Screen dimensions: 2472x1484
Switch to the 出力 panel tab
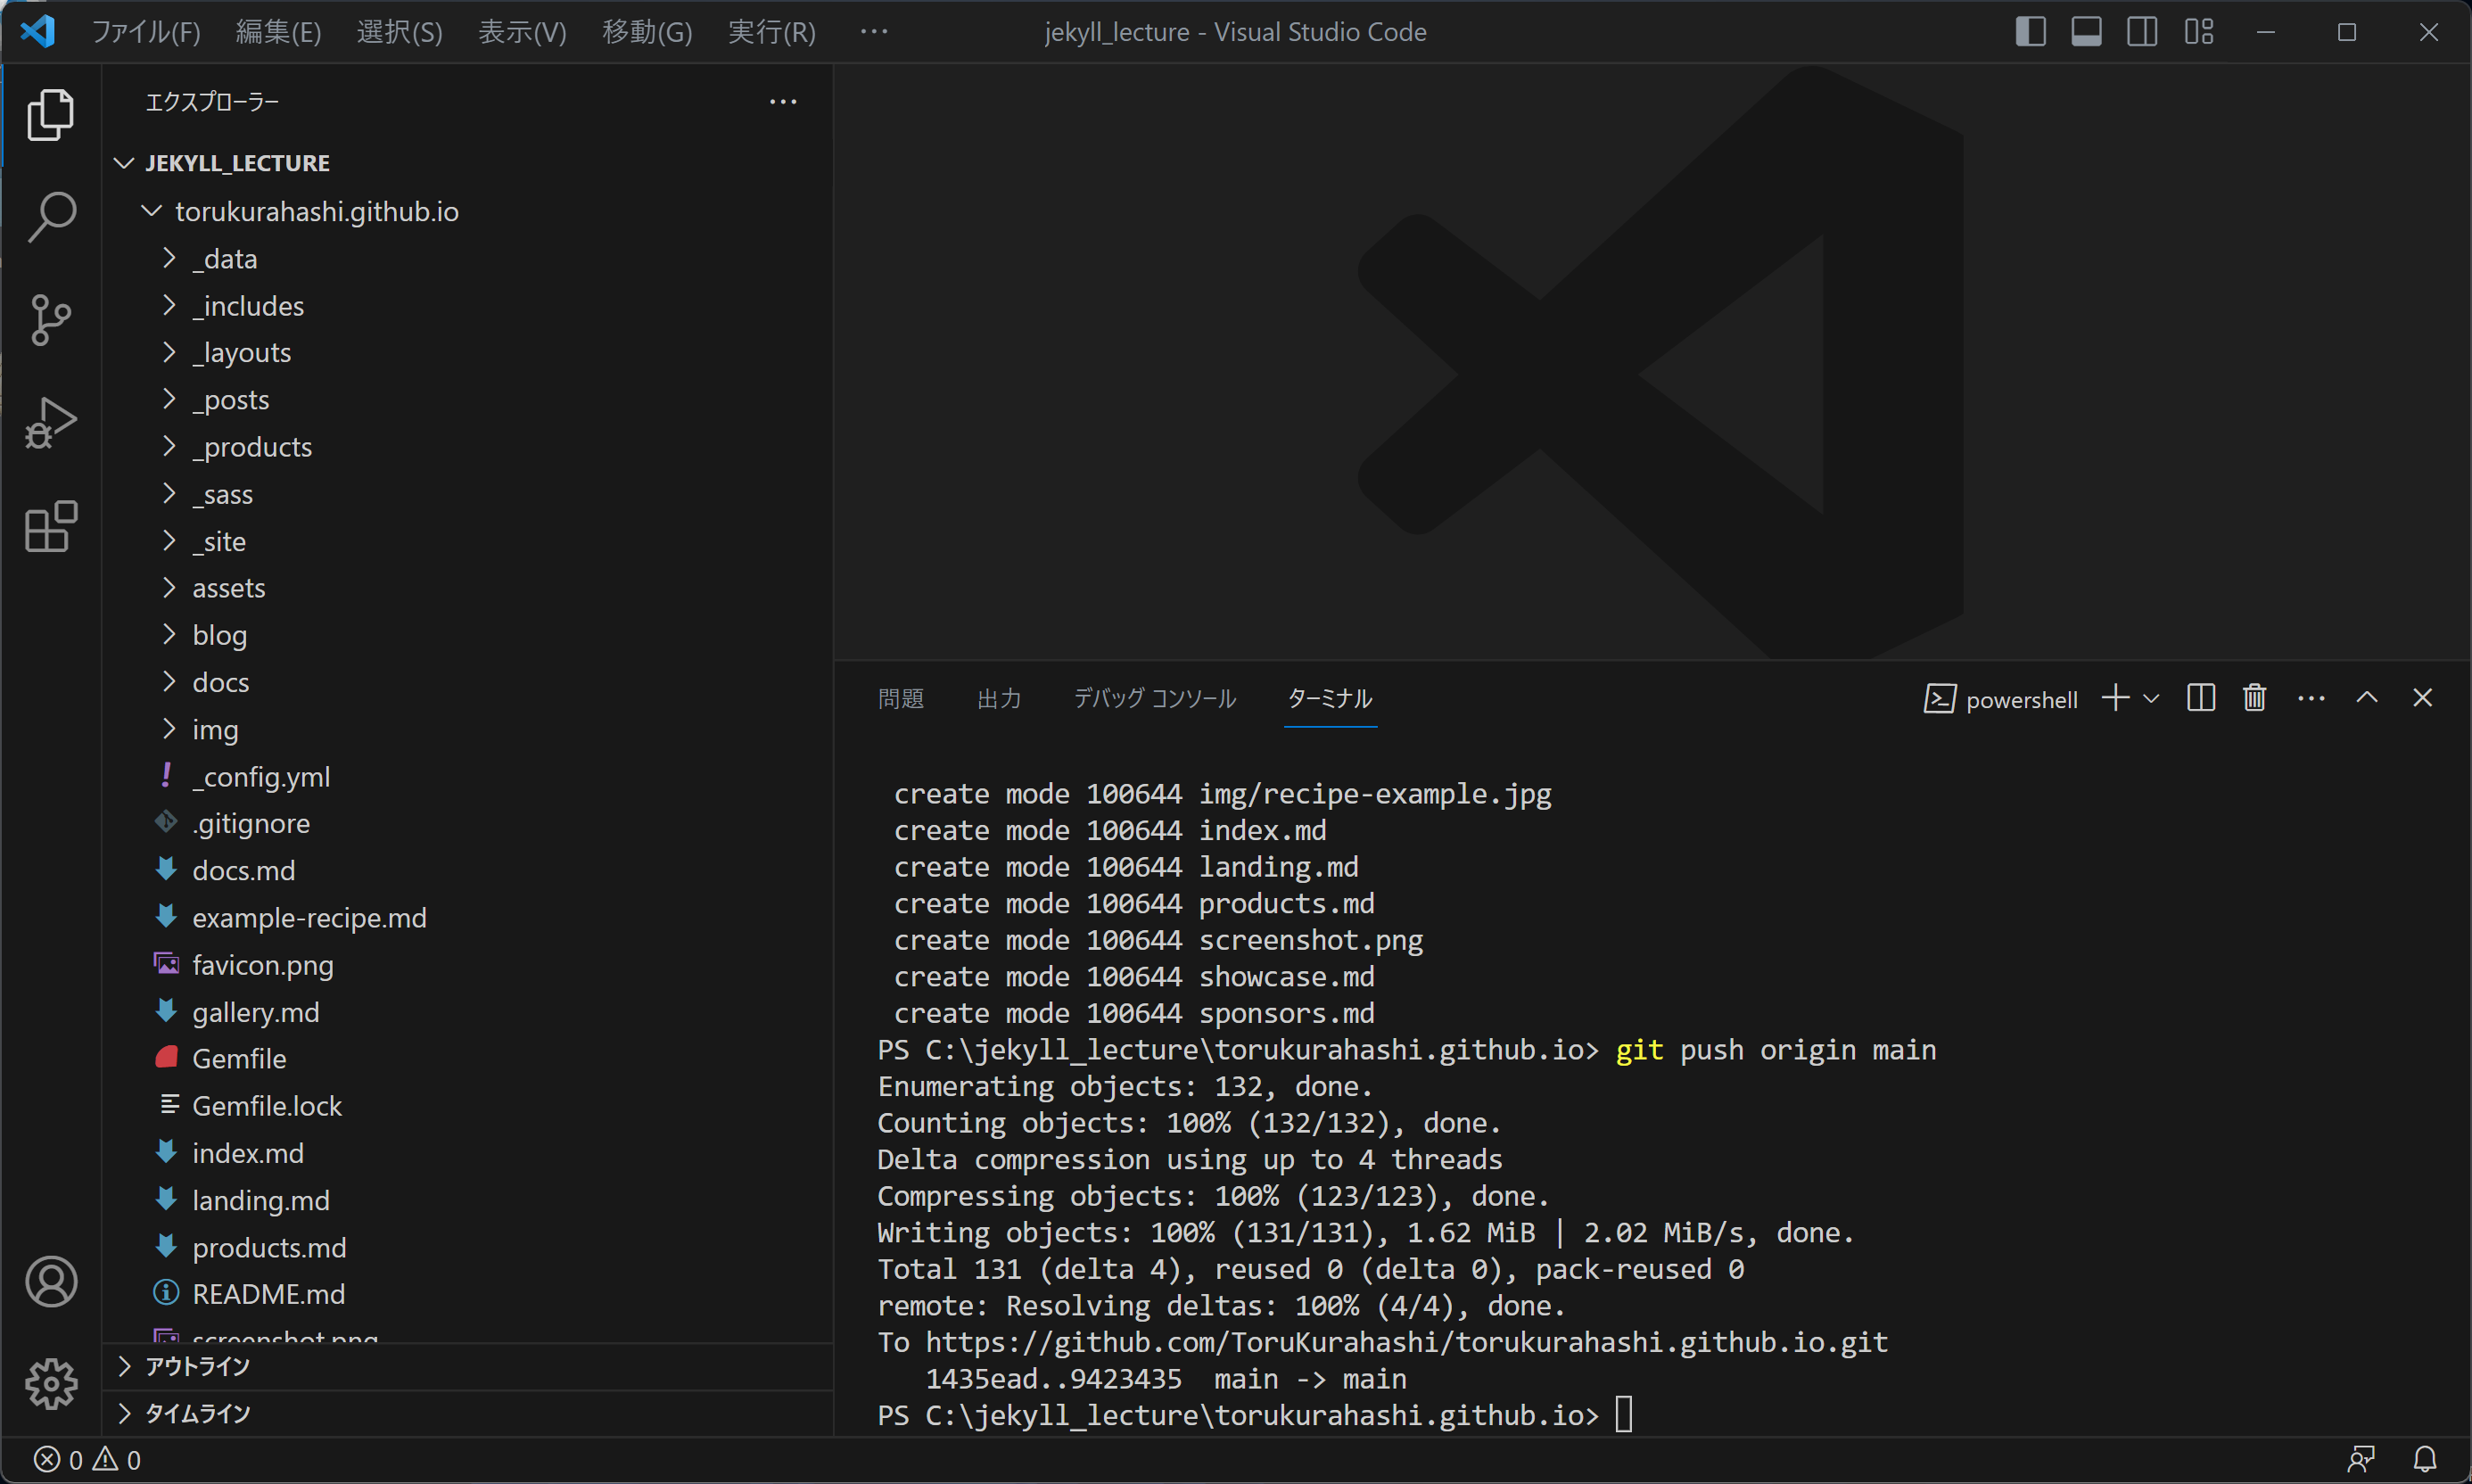point(999,698)
